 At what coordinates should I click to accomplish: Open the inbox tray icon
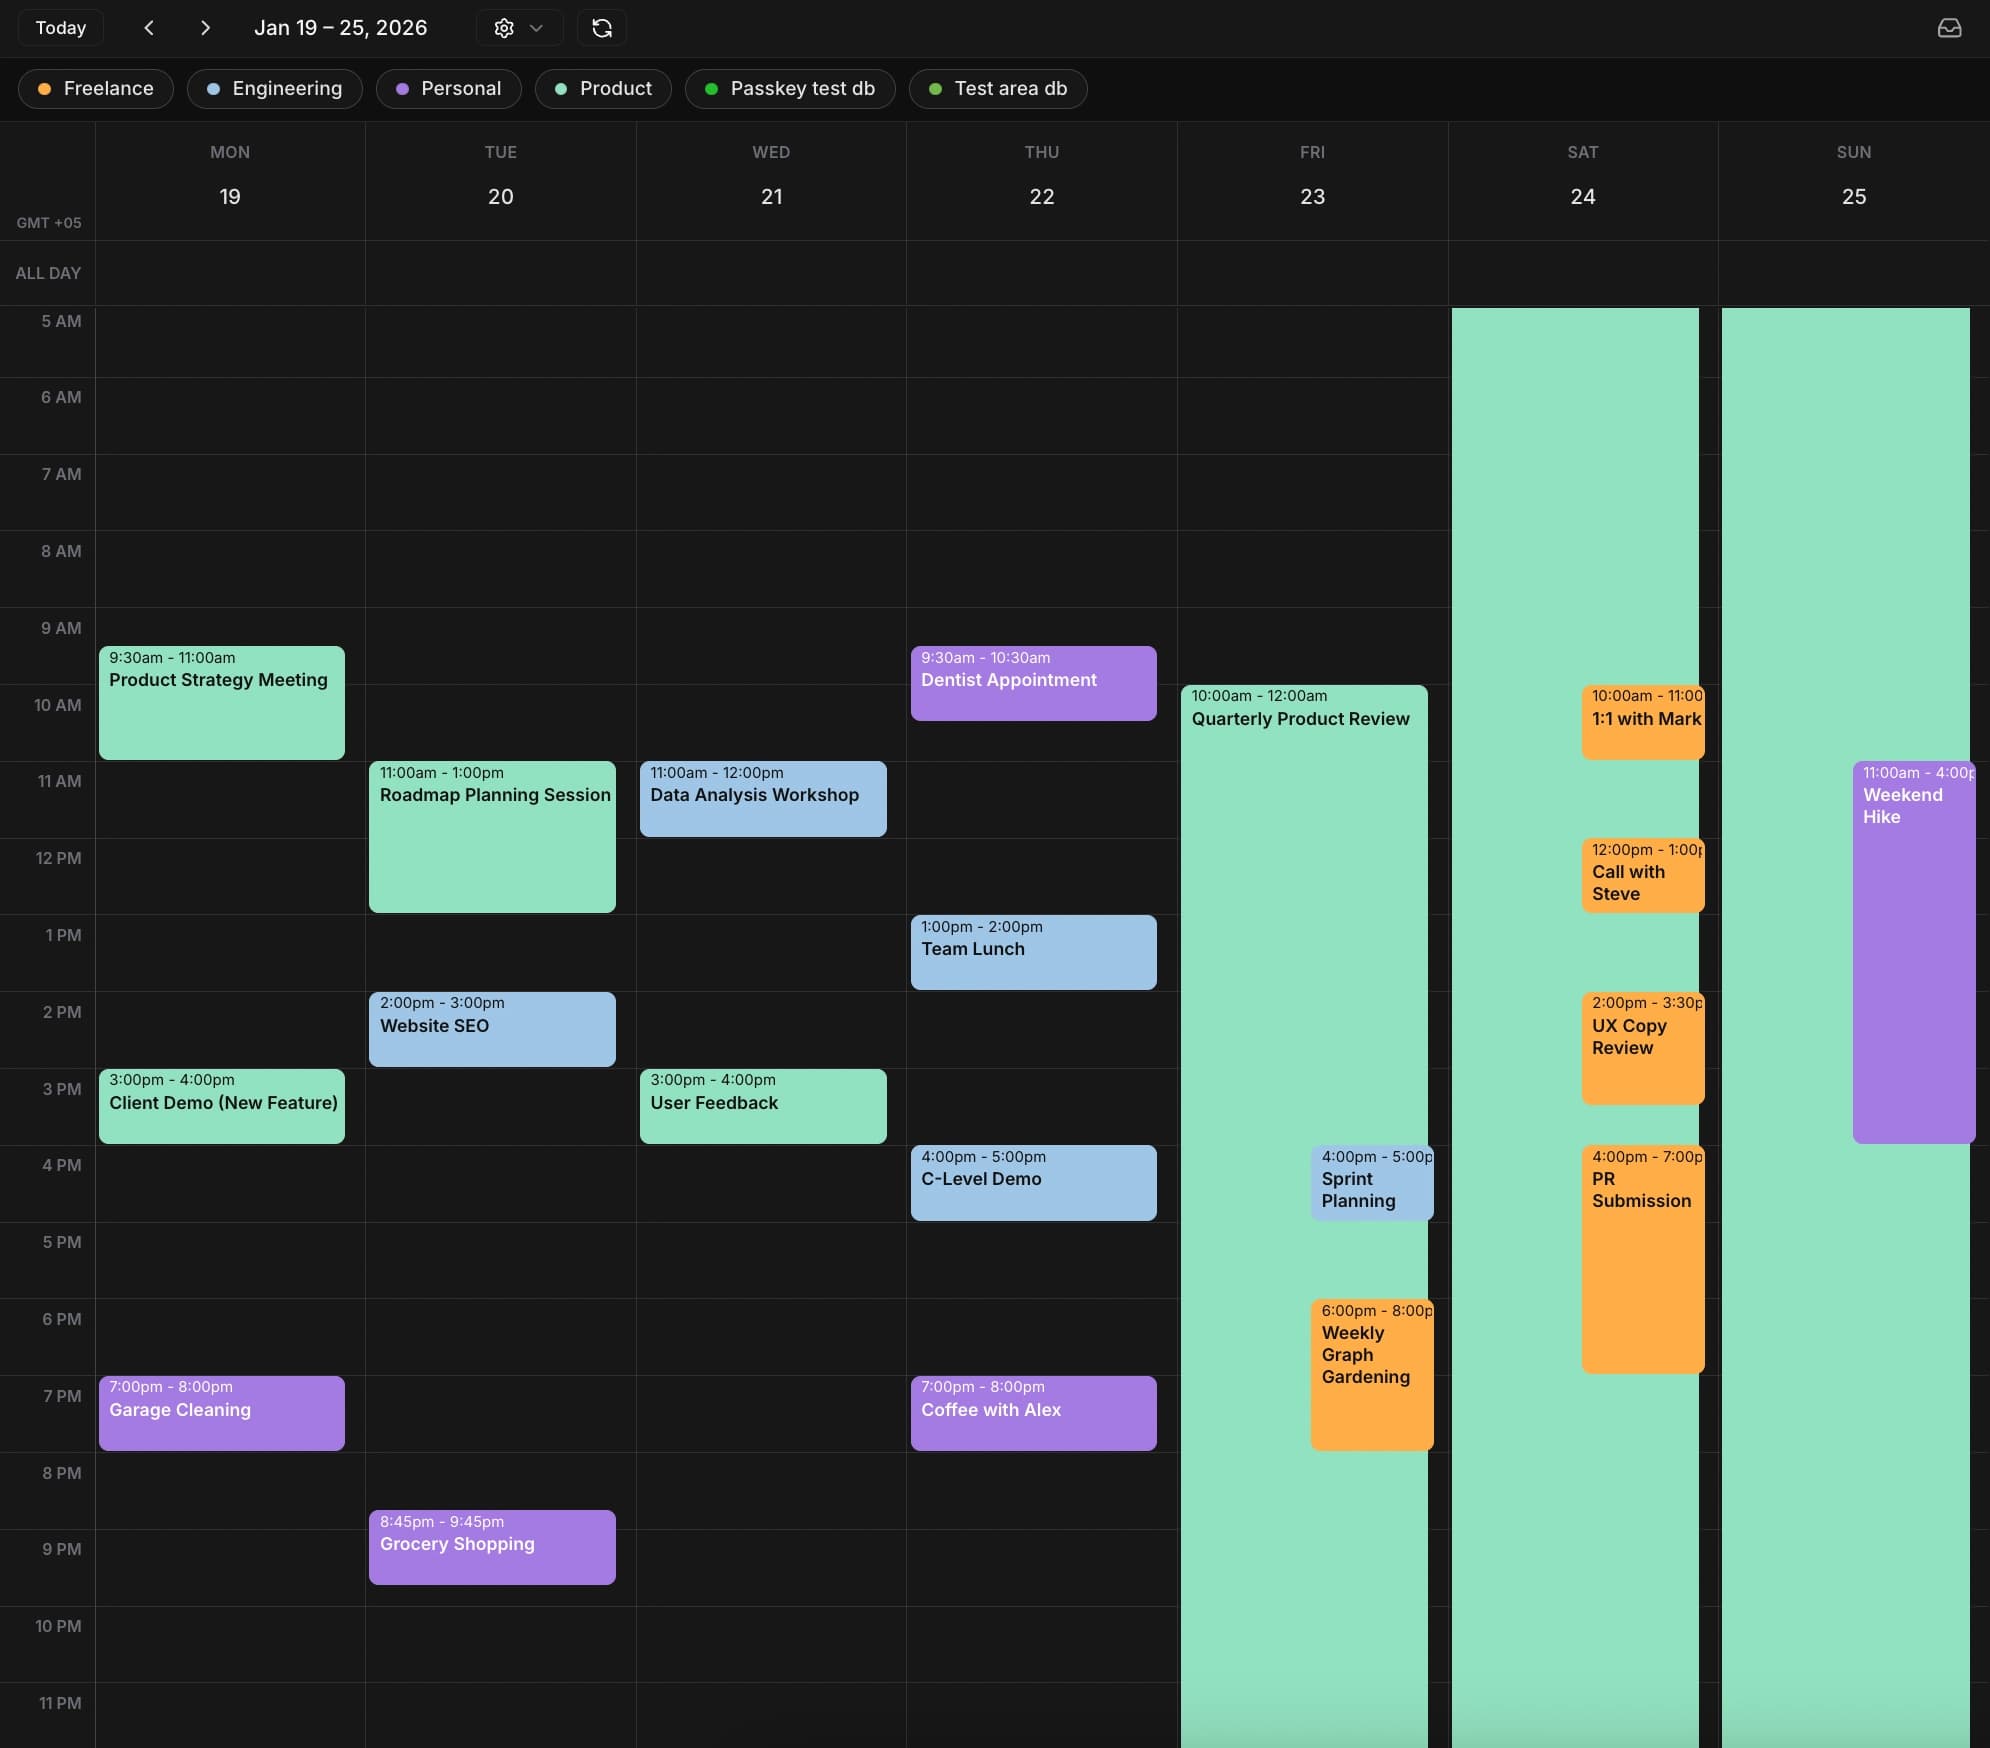pyautogui.click(x=1949, y=28)
